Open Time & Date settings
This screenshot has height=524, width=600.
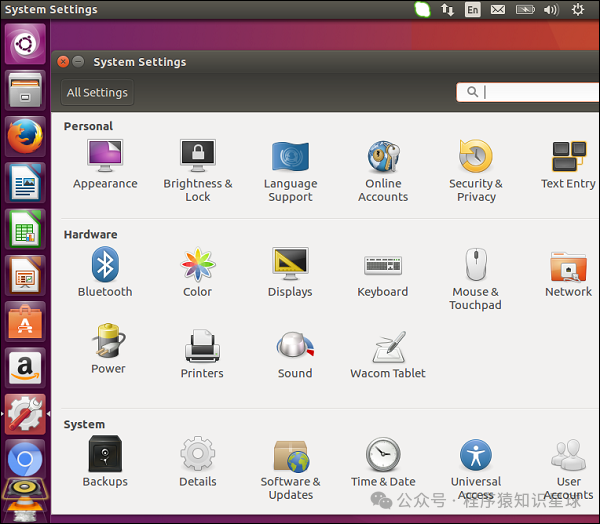pyautogui.click(x=383, y=462)
